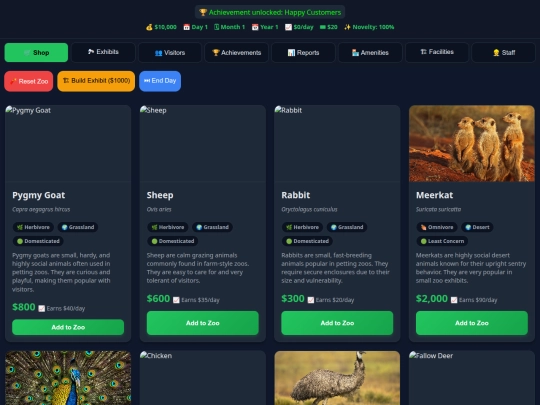The image size is (540, 405).
Task: Click the Achievement unlocked: Happy Customers banner
Action: [x=270, y=12]
